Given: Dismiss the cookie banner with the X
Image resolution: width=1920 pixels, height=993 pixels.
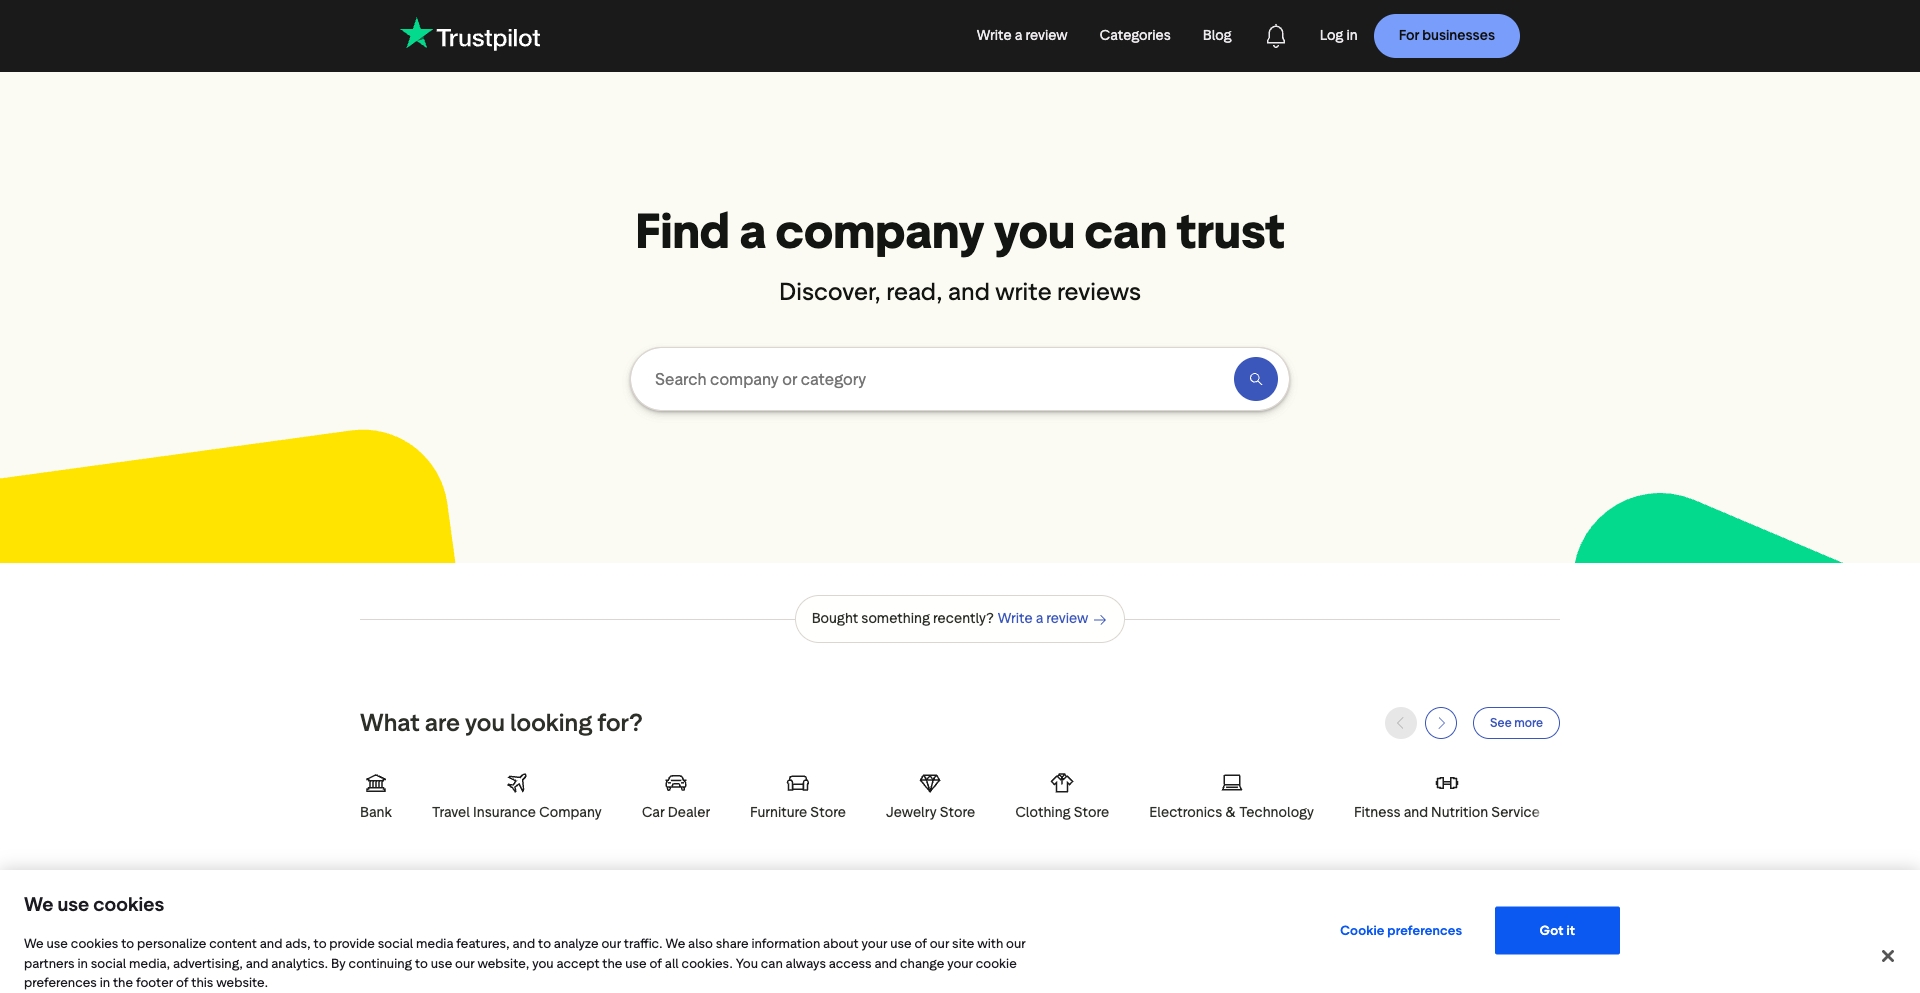Looking at the screenshot, I should pos(1887,955).
